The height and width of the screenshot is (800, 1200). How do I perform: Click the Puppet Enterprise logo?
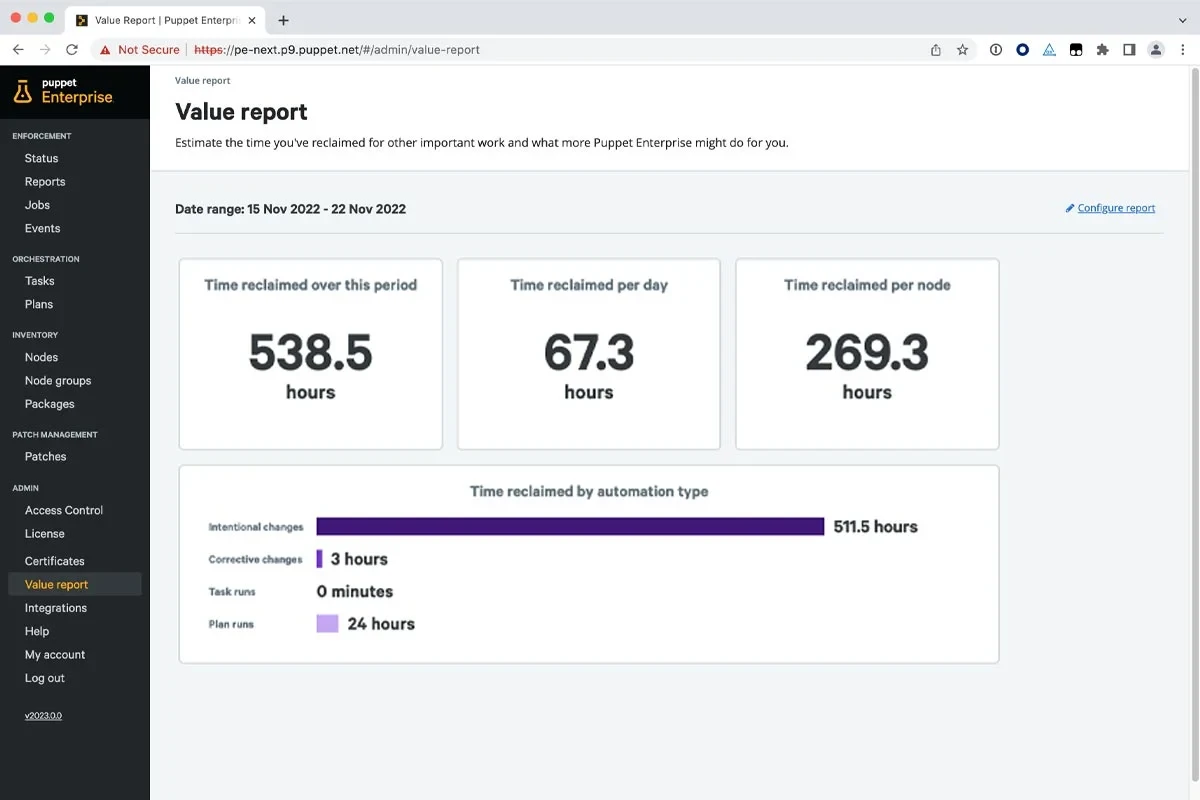pos(63,91)
